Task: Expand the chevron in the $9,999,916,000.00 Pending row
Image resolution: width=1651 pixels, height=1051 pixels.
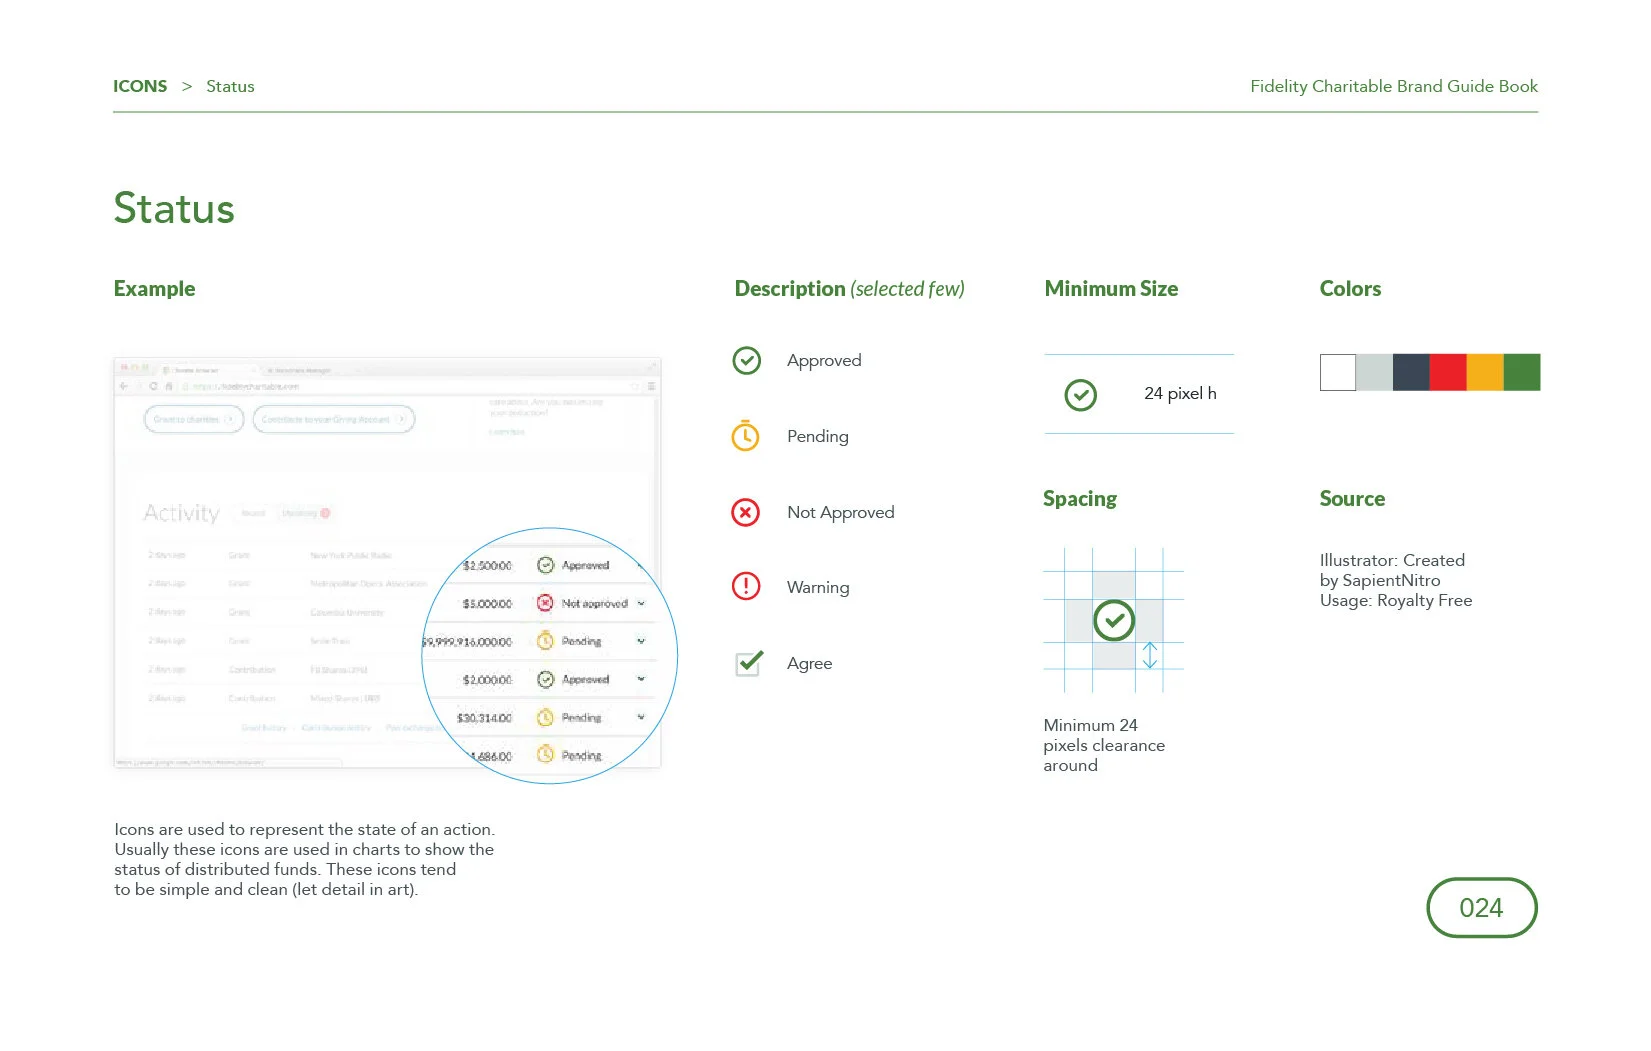Action: click(x=641, y=641)
